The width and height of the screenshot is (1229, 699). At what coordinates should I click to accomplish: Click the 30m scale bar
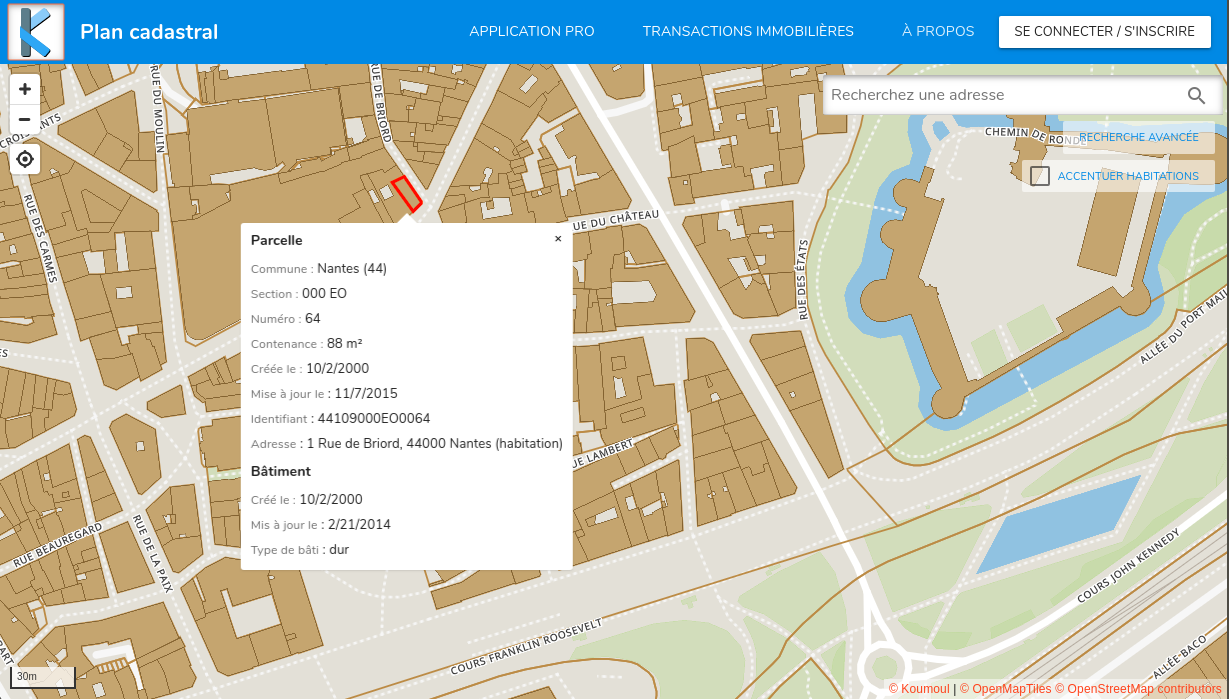coord(44,677)
